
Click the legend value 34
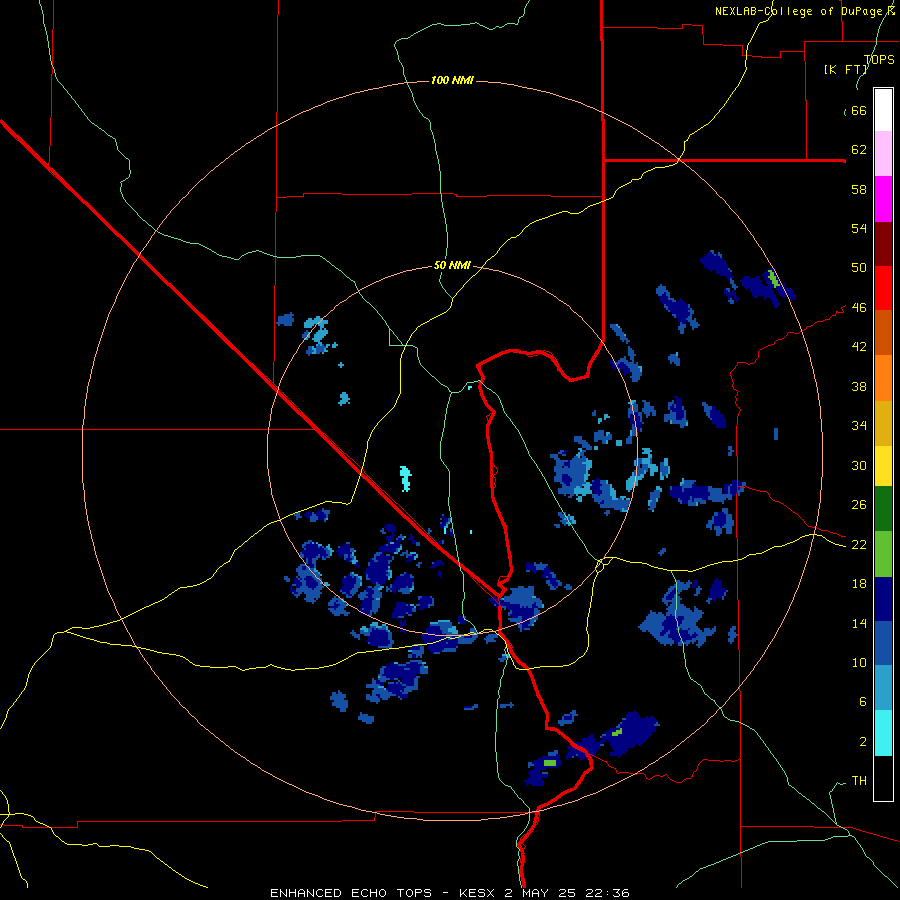pos(859,426)
